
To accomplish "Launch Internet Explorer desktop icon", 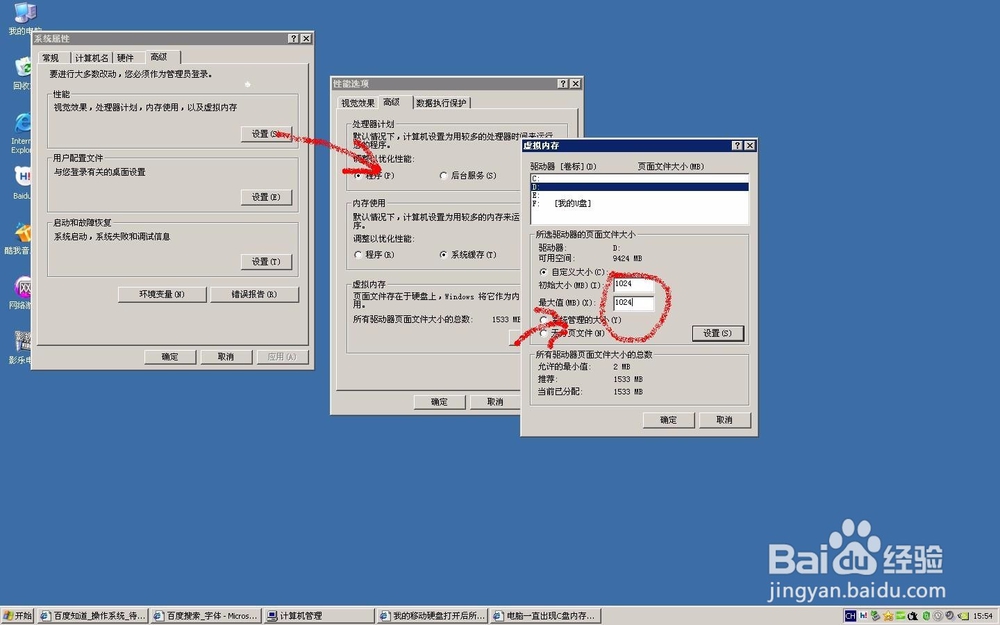I will [x=22, y=133].
